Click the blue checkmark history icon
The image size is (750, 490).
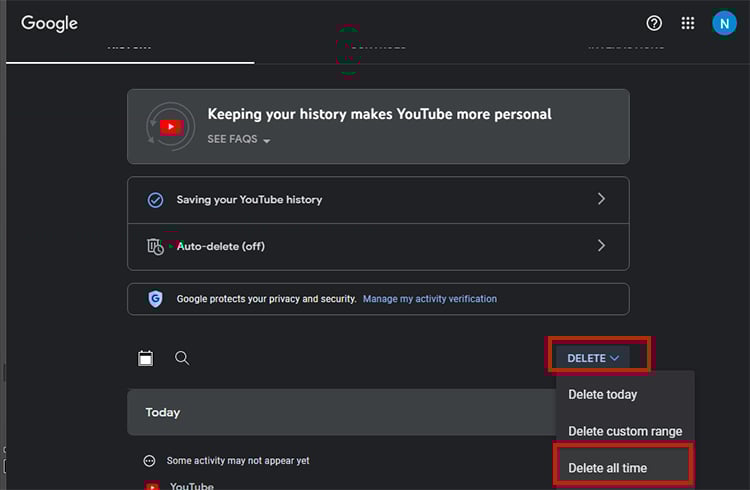point(155,200)
